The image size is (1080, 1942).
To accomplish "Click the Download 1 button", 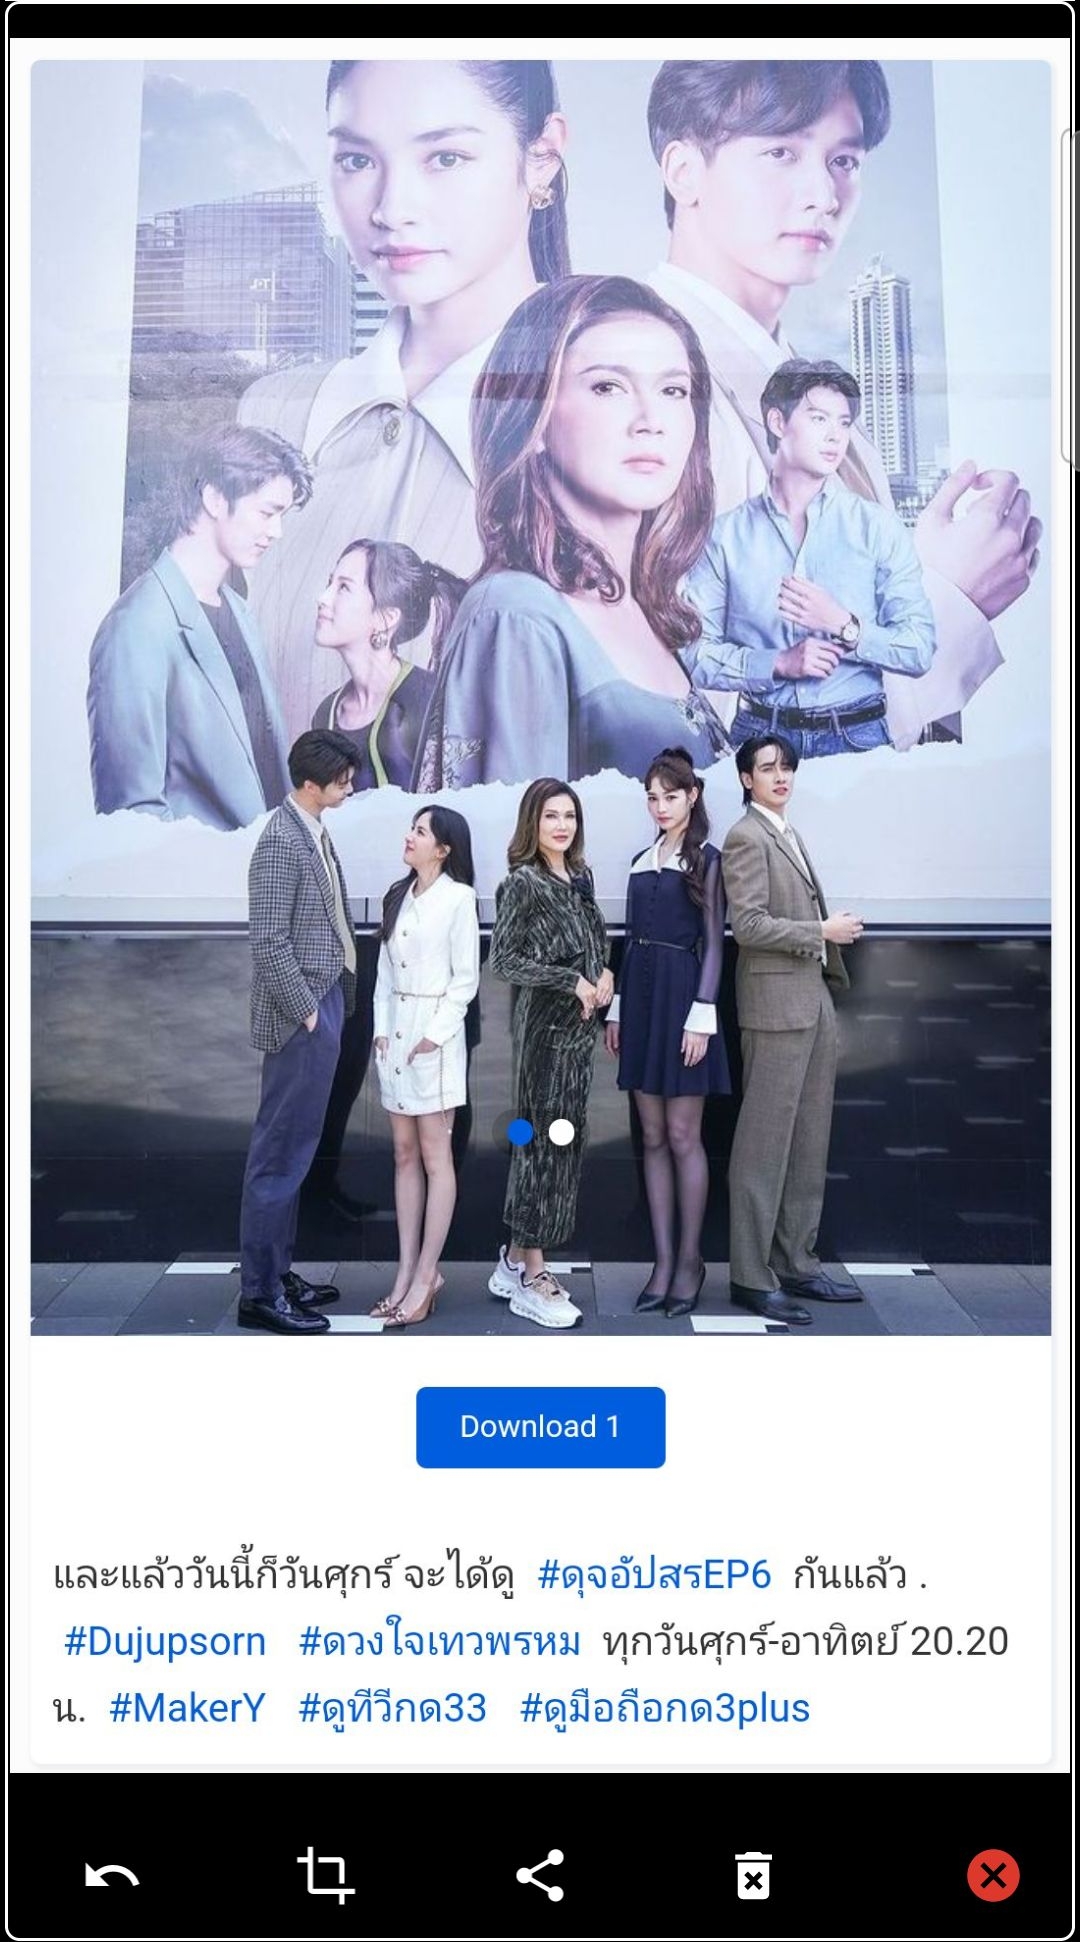I will tap(540, 1427).
